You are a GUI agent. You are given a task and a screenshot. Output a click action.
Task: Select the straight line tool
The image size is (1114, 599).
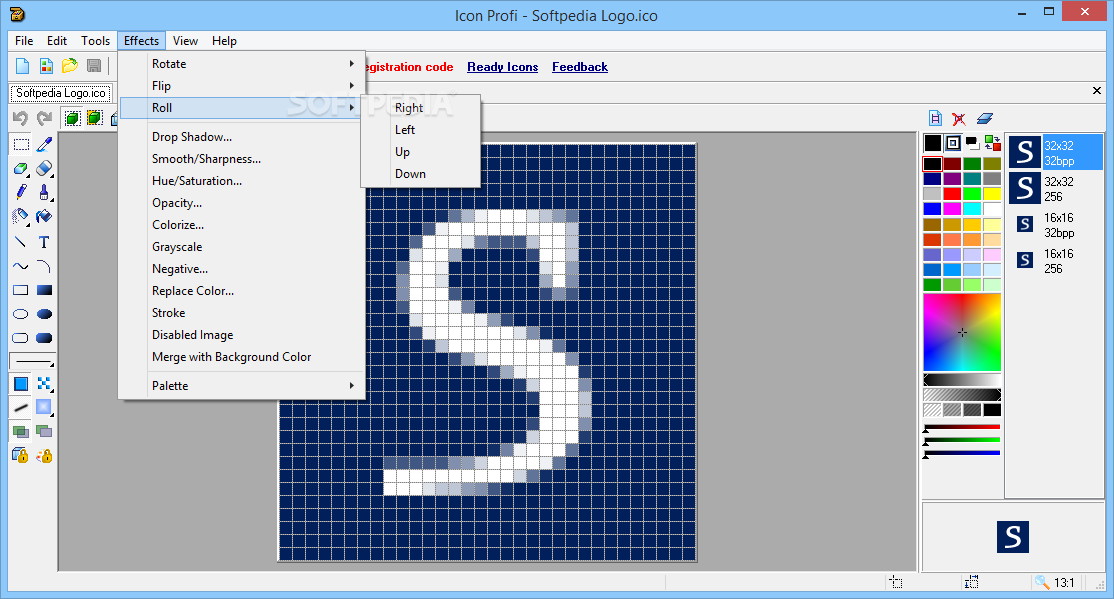click(x=21, y=242)
